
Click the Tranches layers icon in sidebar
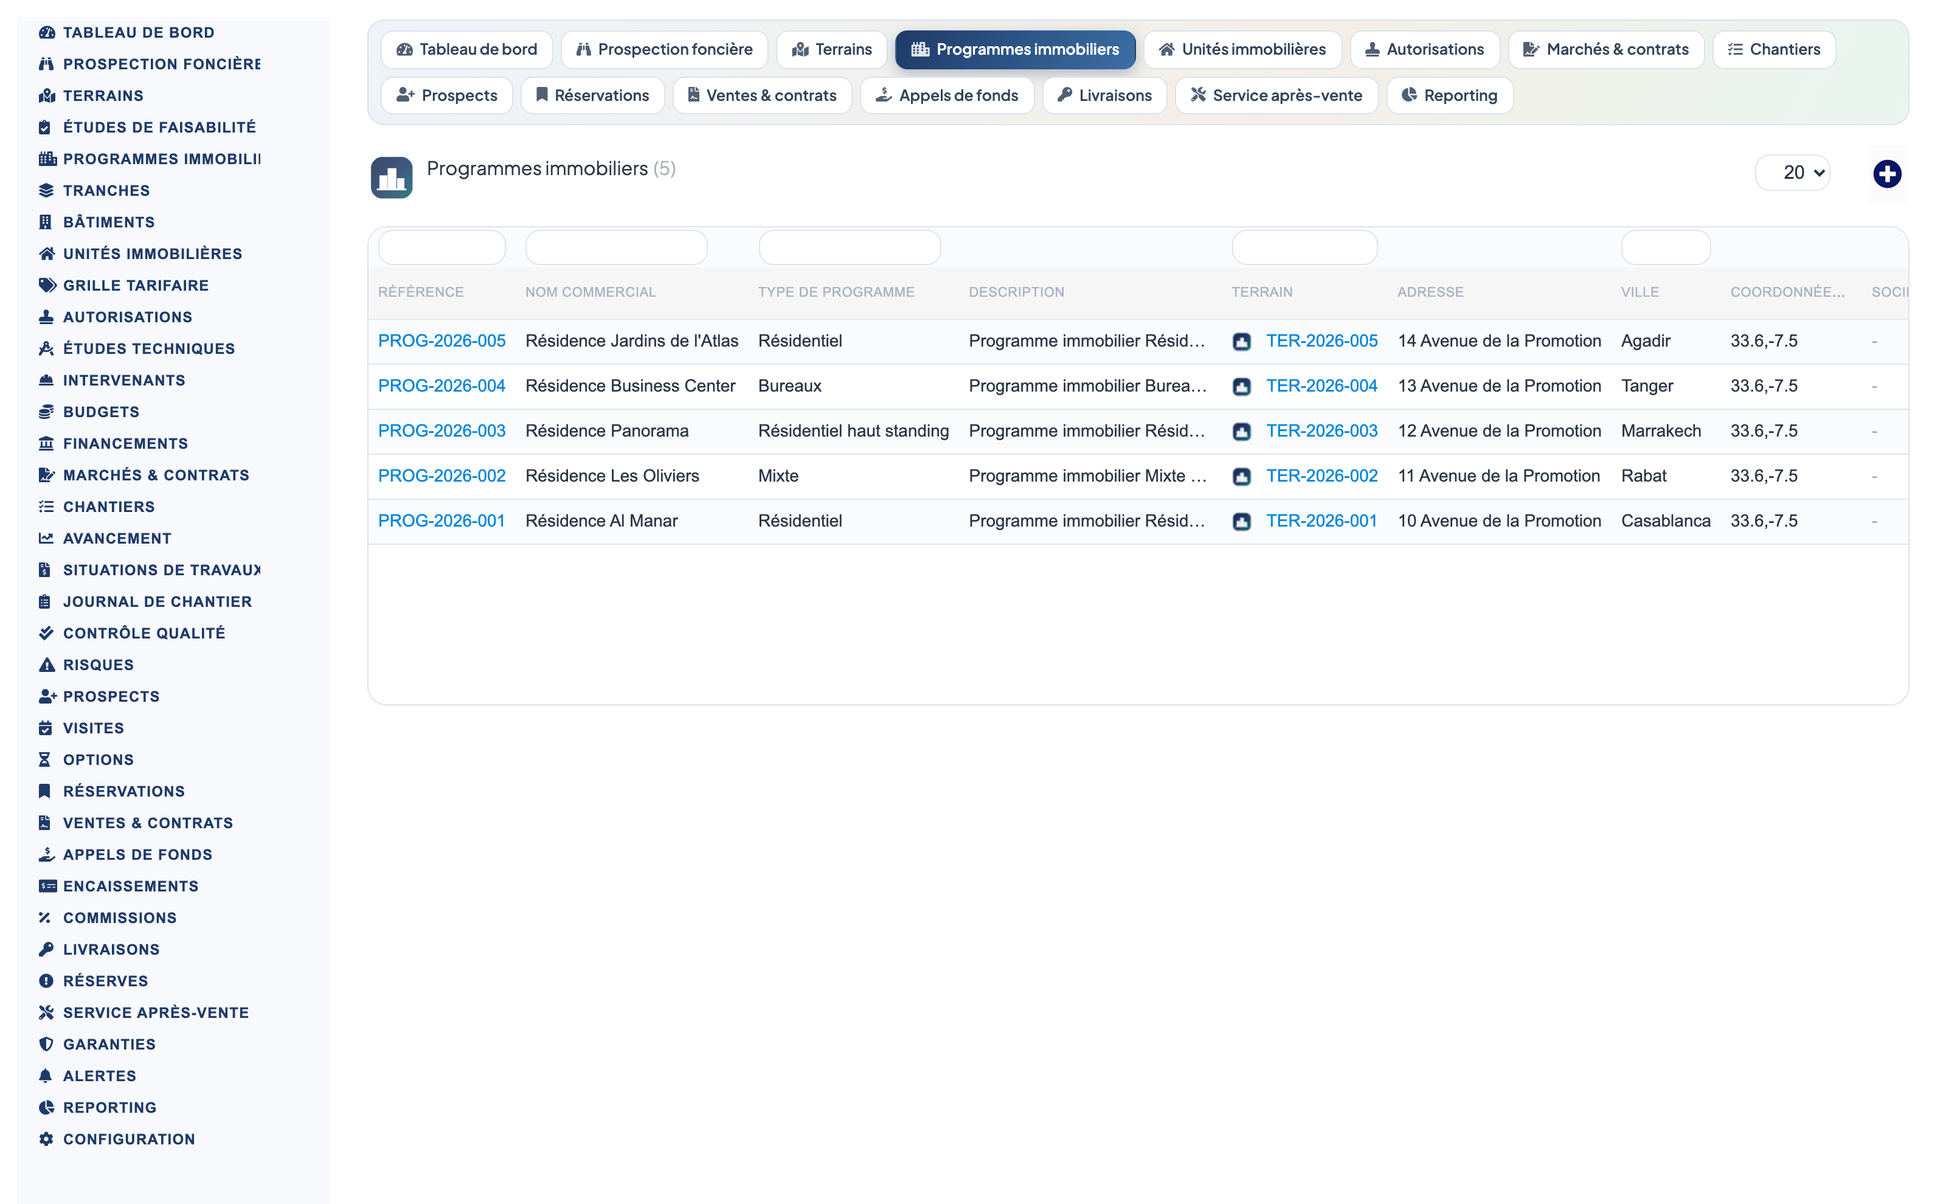[46, 190]
